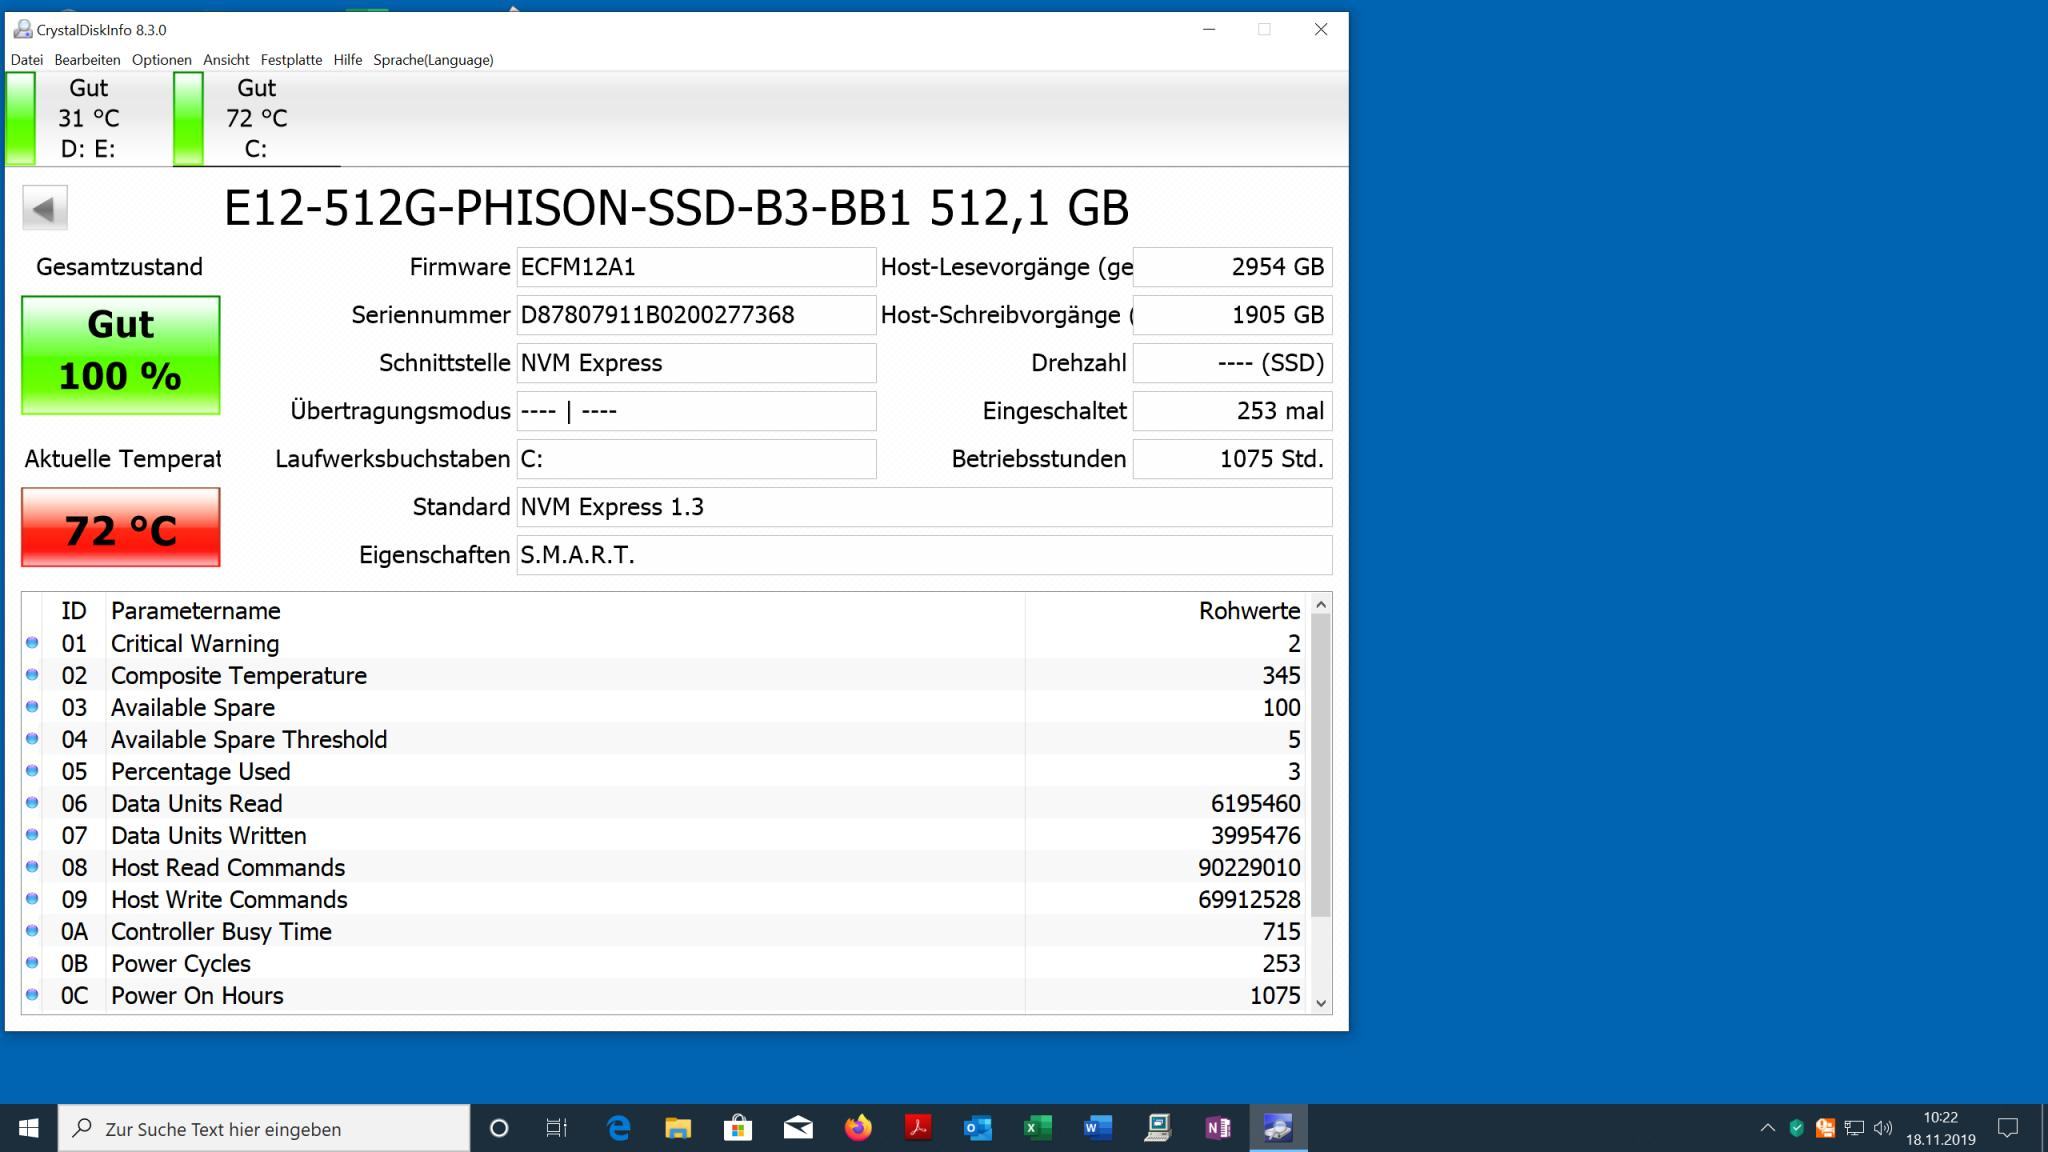The width and height of the screenshot is (2048, 1152).
Task: Open File Explorer from taskbar
Action: coord(678,1128)
